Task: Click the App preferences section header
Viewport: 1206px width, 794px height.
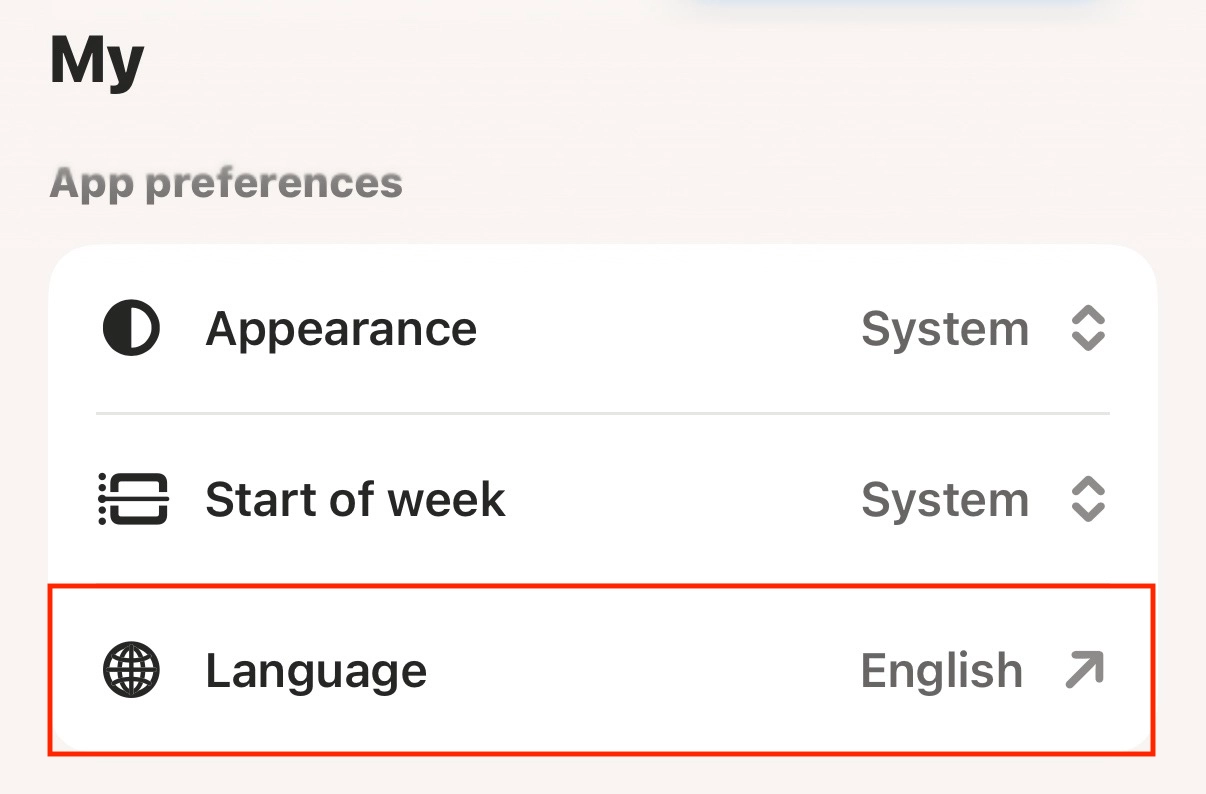Action: 226,183
